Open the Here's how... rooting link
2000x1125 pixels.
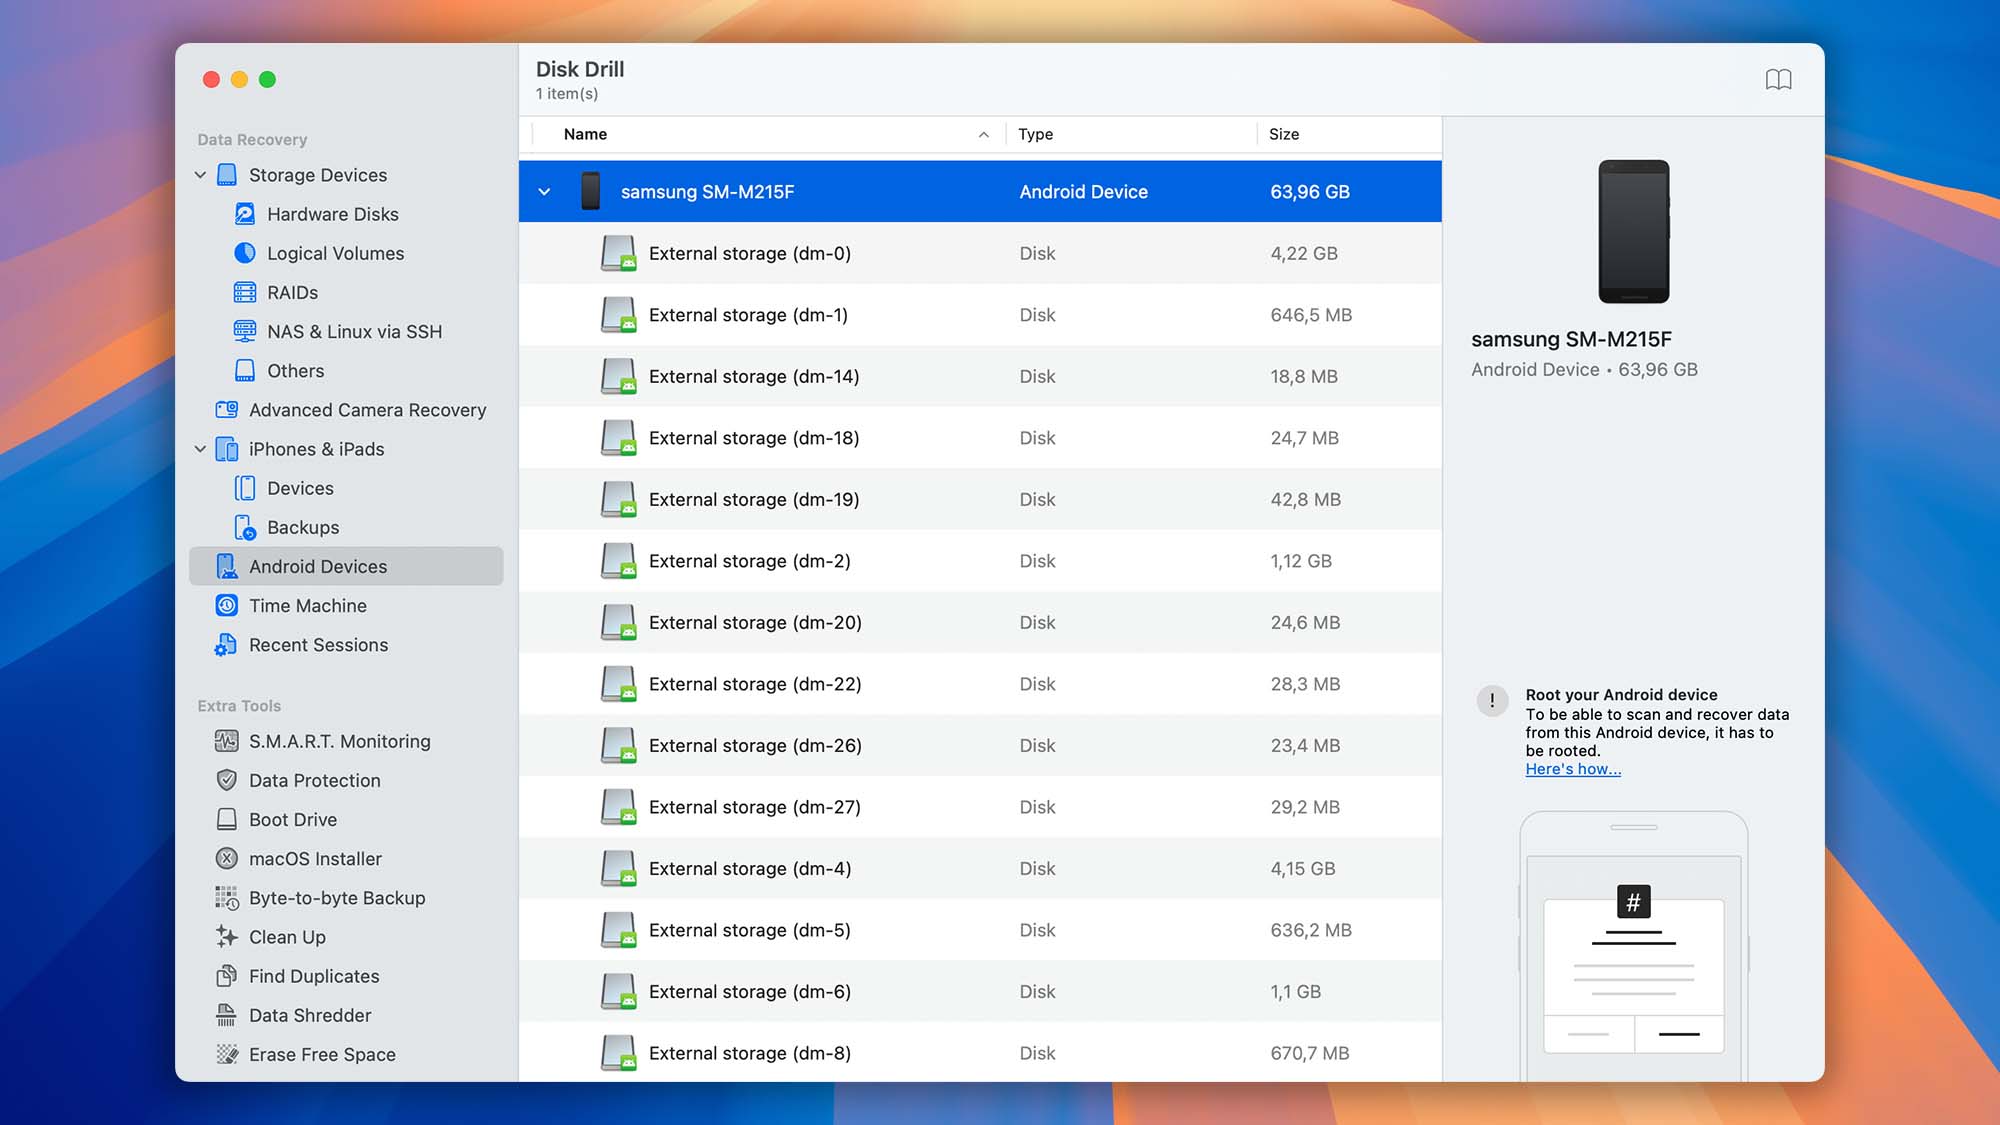pos(1573,769)
